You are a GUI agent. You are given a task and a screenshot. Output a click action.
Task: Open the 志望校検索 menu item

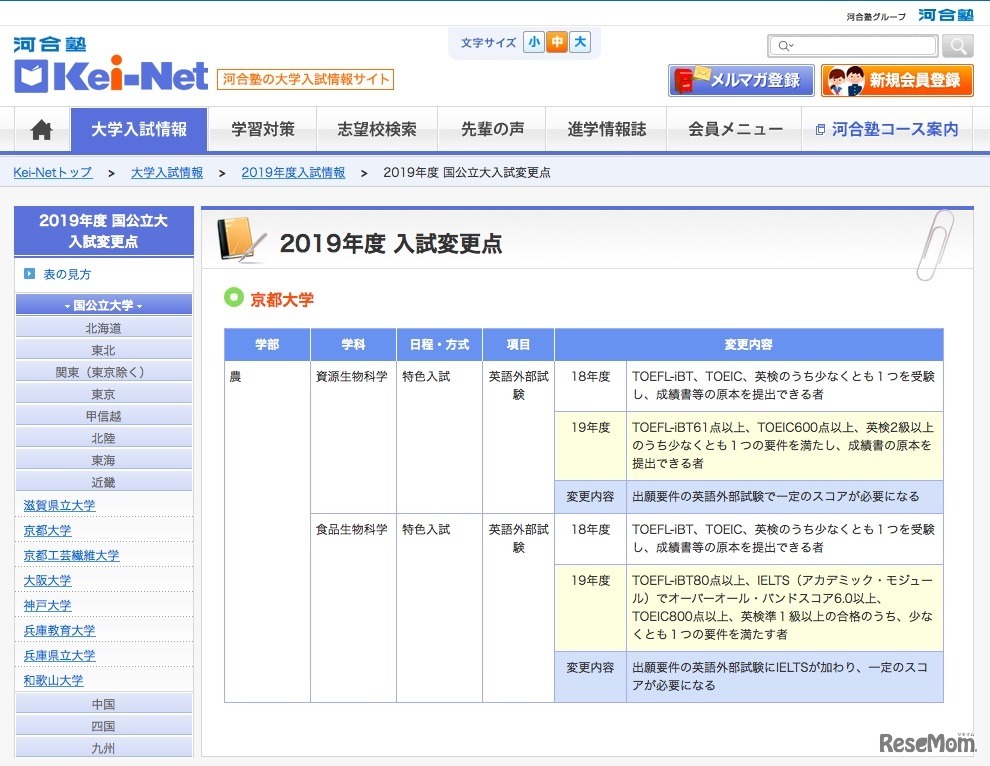pos(376,128)
